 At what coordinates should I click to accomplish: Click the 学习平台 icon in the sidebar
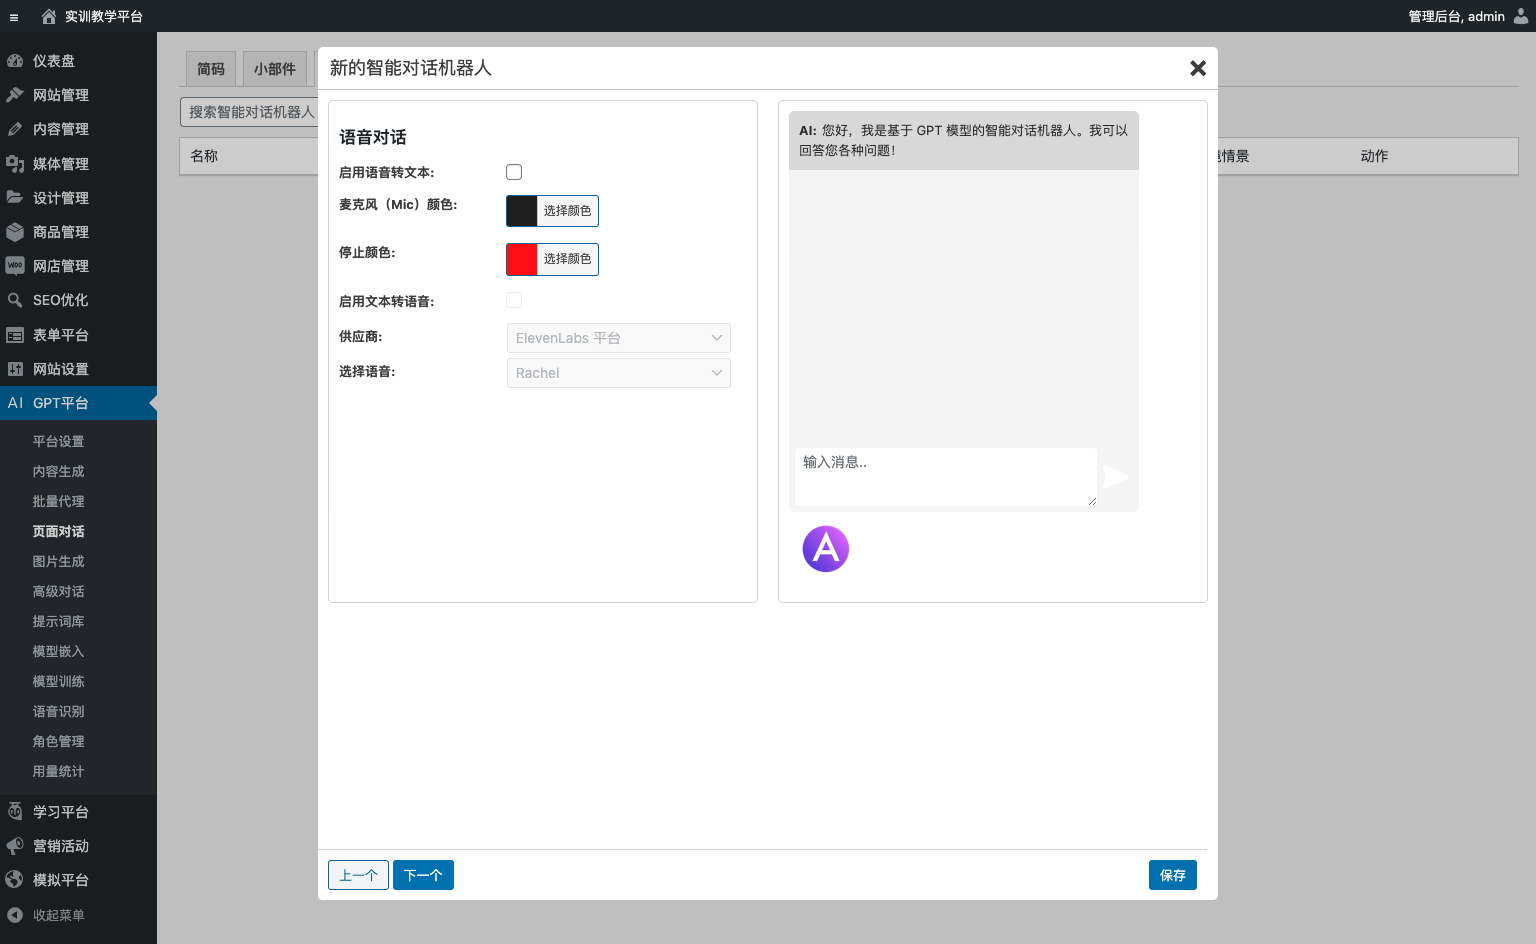point(15,812)
